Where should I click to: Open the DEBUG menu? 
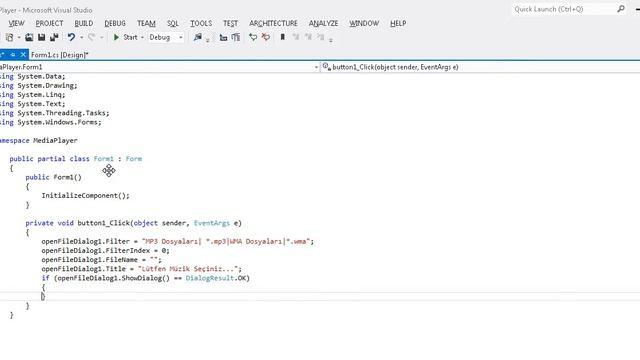pyautogui.click(x=115, y=24)
